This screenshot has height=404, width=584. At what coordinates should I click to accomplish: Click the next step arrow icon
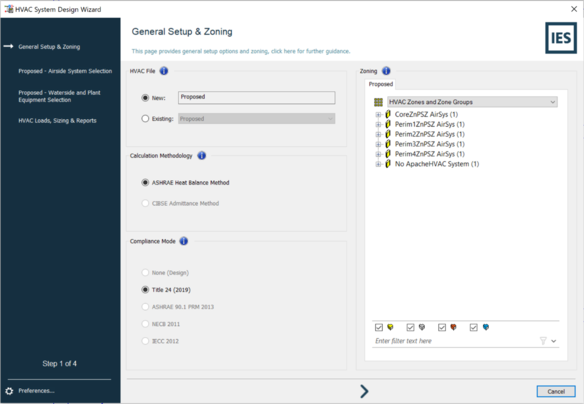pos(364,391)
